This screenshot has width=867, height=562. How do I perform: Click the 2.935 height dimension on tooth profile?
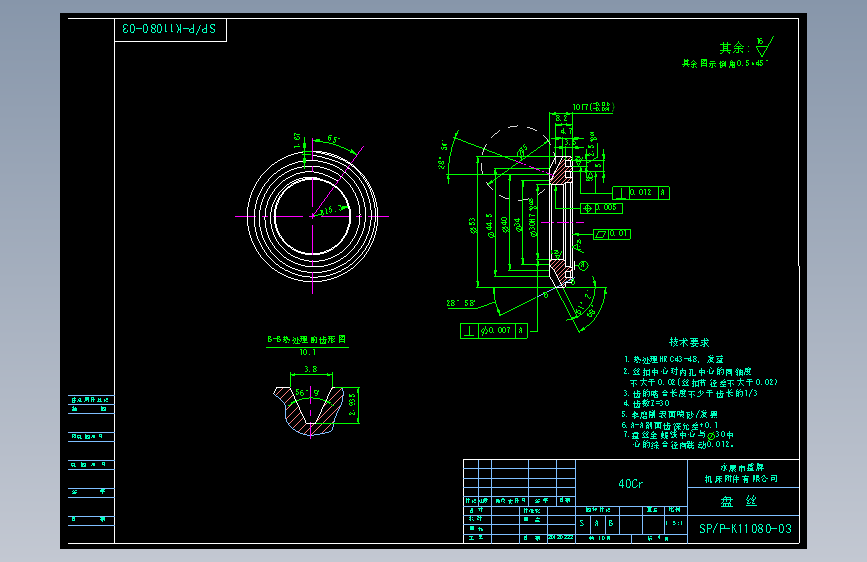click(x=352, y=405)
